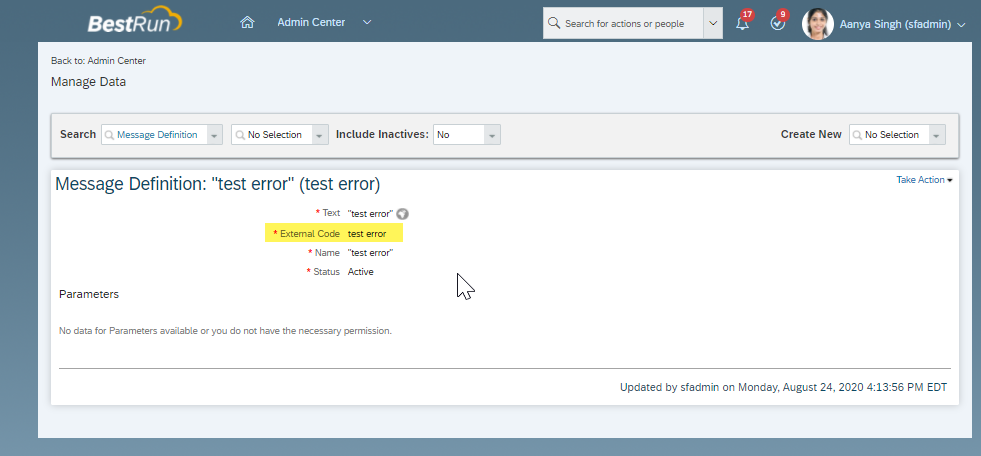This screenshot has height=456, width=981.
Task: Click the translation globe icon beside Text
Action: click(x=403, y=214)
